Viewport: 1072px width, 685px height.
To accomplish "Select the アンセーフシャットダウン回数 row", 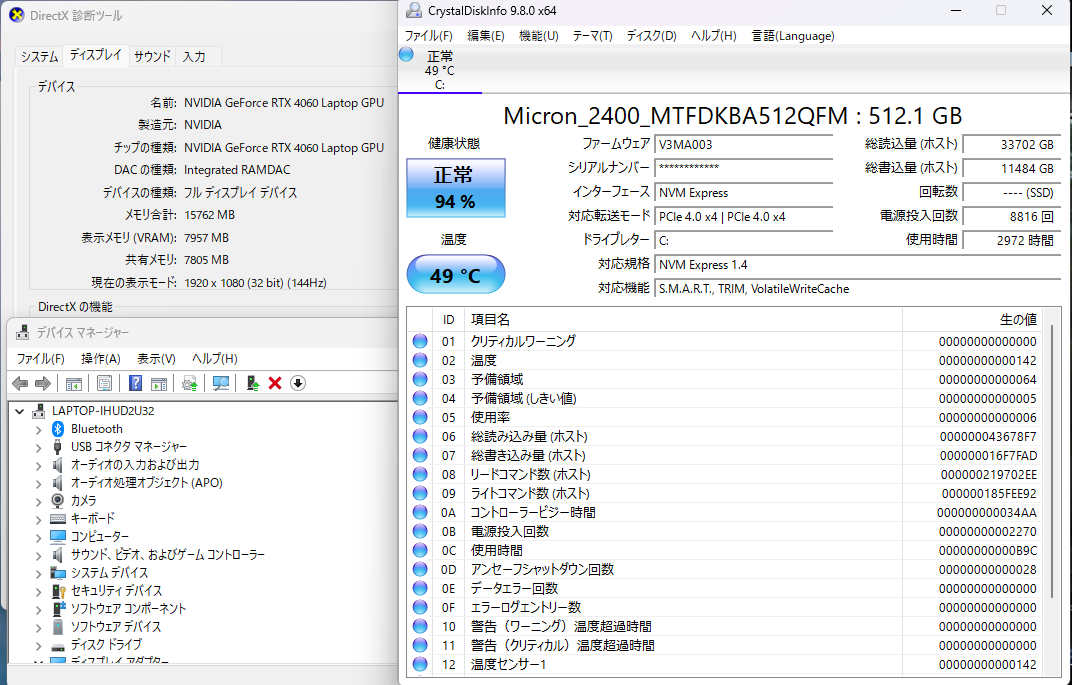I will [726, 569].
